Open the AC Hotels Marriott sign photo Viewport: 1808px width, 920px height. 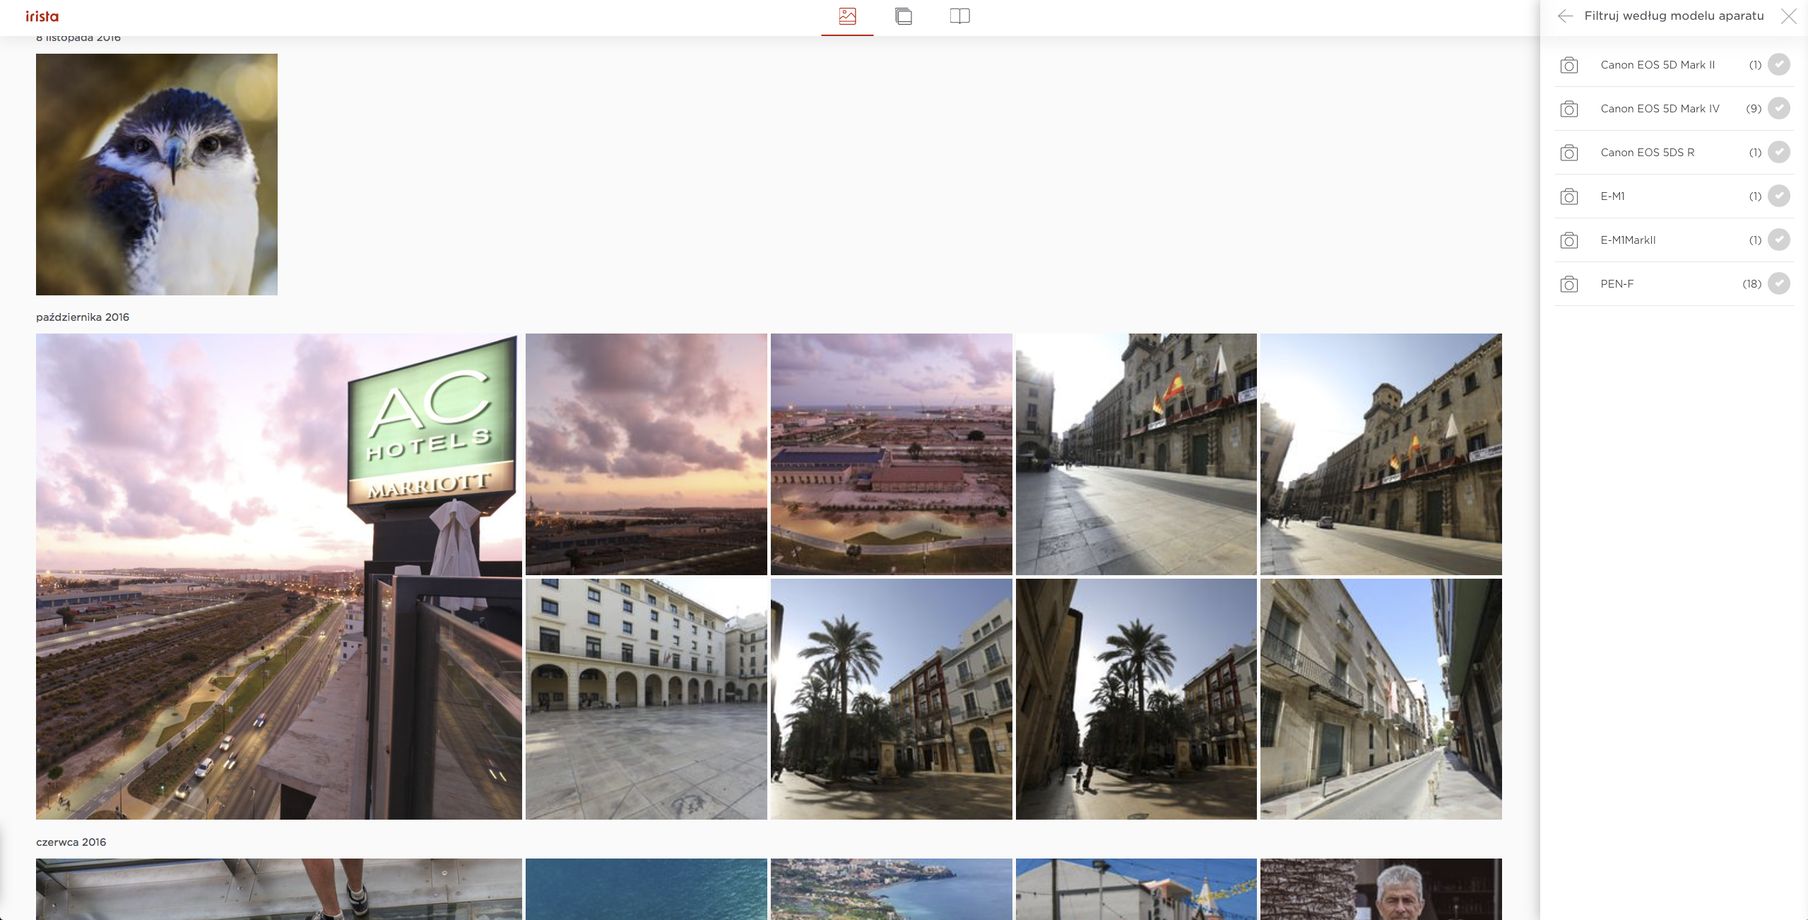279,577
